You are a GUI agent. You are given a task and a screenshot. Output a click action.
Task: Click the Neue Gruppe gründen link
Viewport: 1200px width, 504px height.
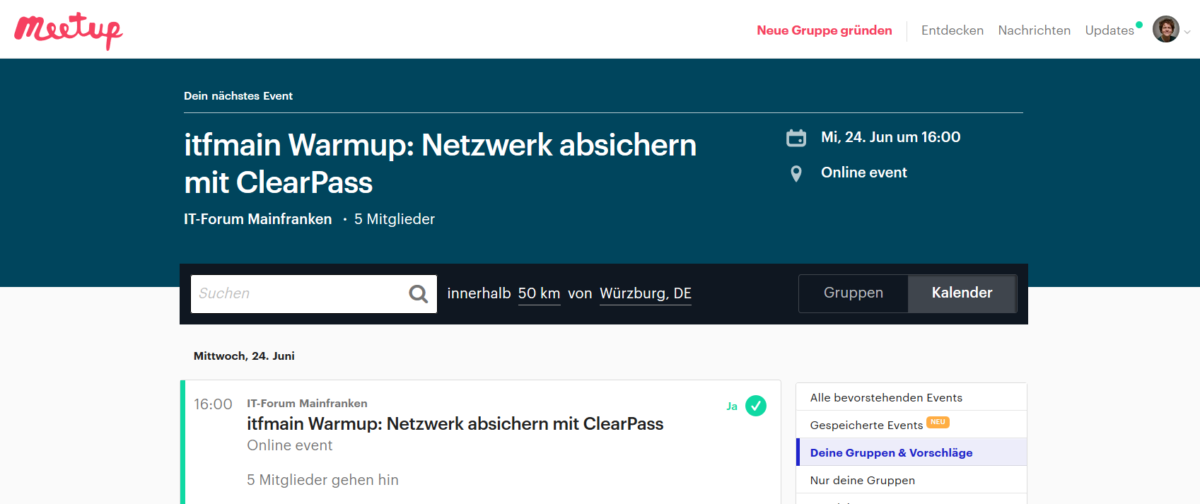coord(824,30)
